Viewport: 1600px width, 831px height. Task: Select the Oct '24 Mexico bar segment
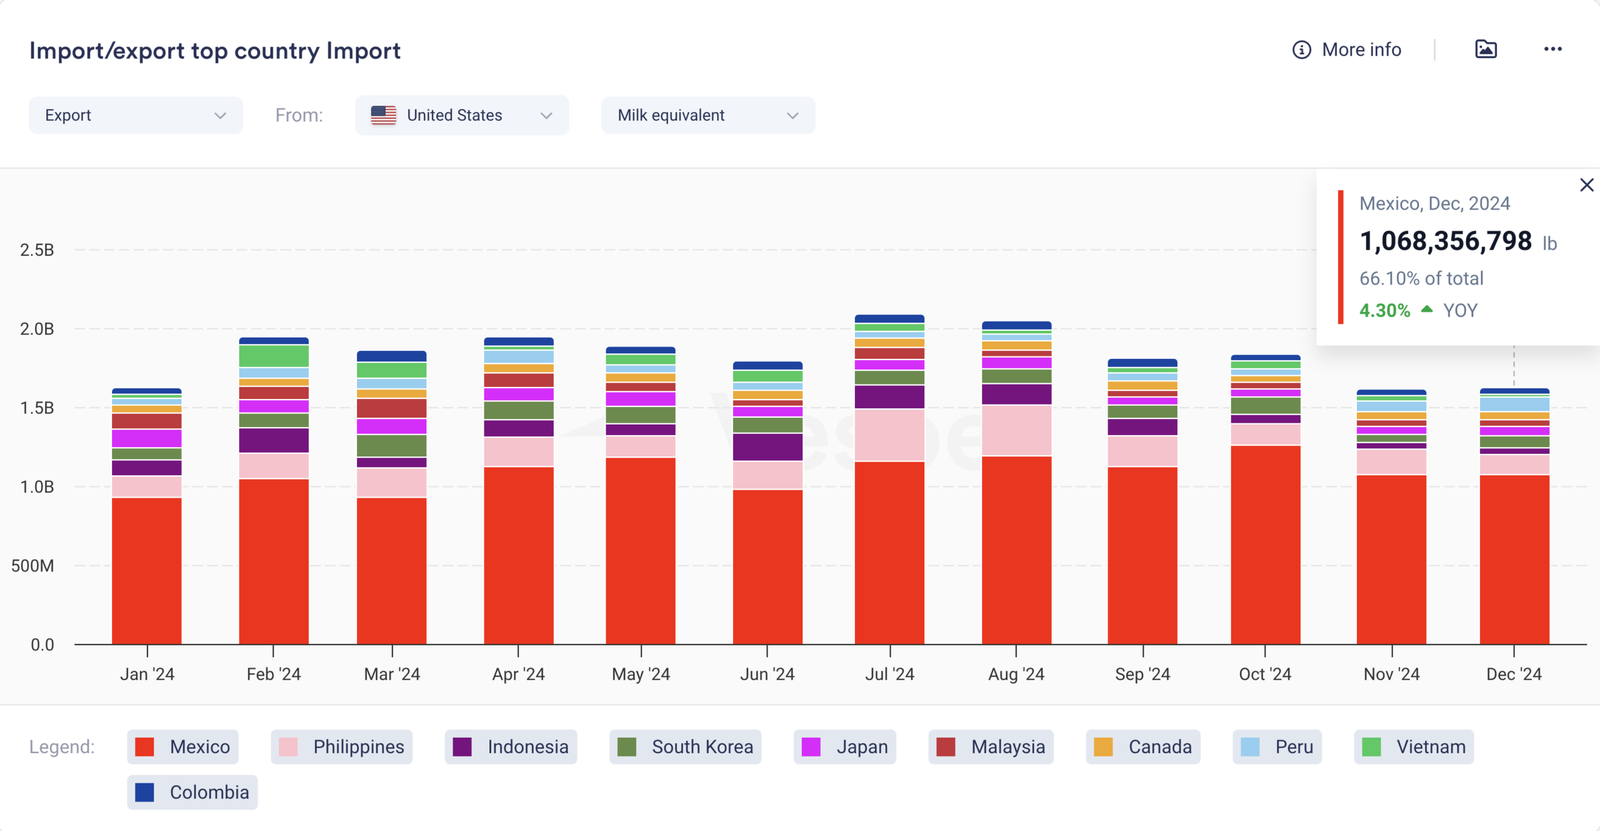1265,545
